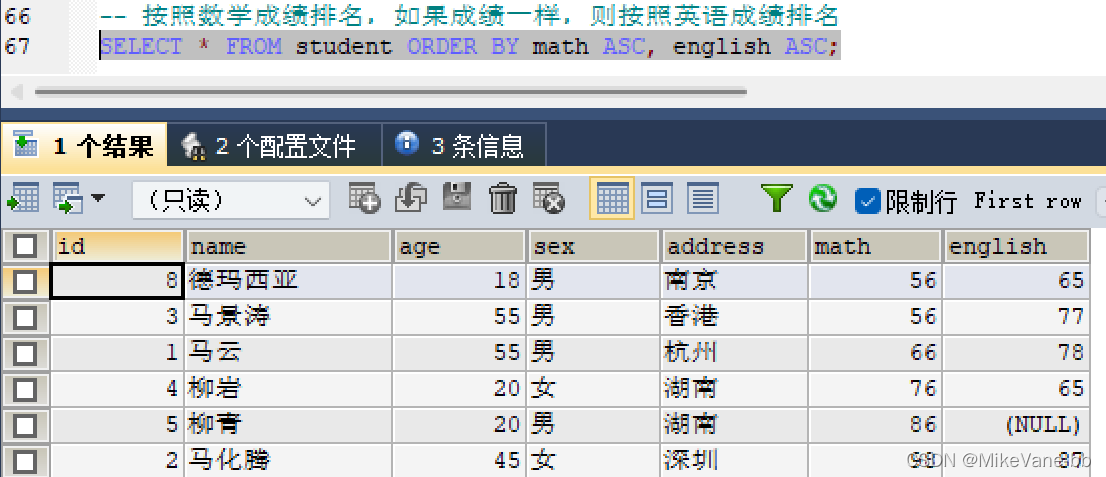This screenshot has width=1106, height=477.
Task: Click the comment on line 66
Action: pyautogui.click(x=469, y=15)
